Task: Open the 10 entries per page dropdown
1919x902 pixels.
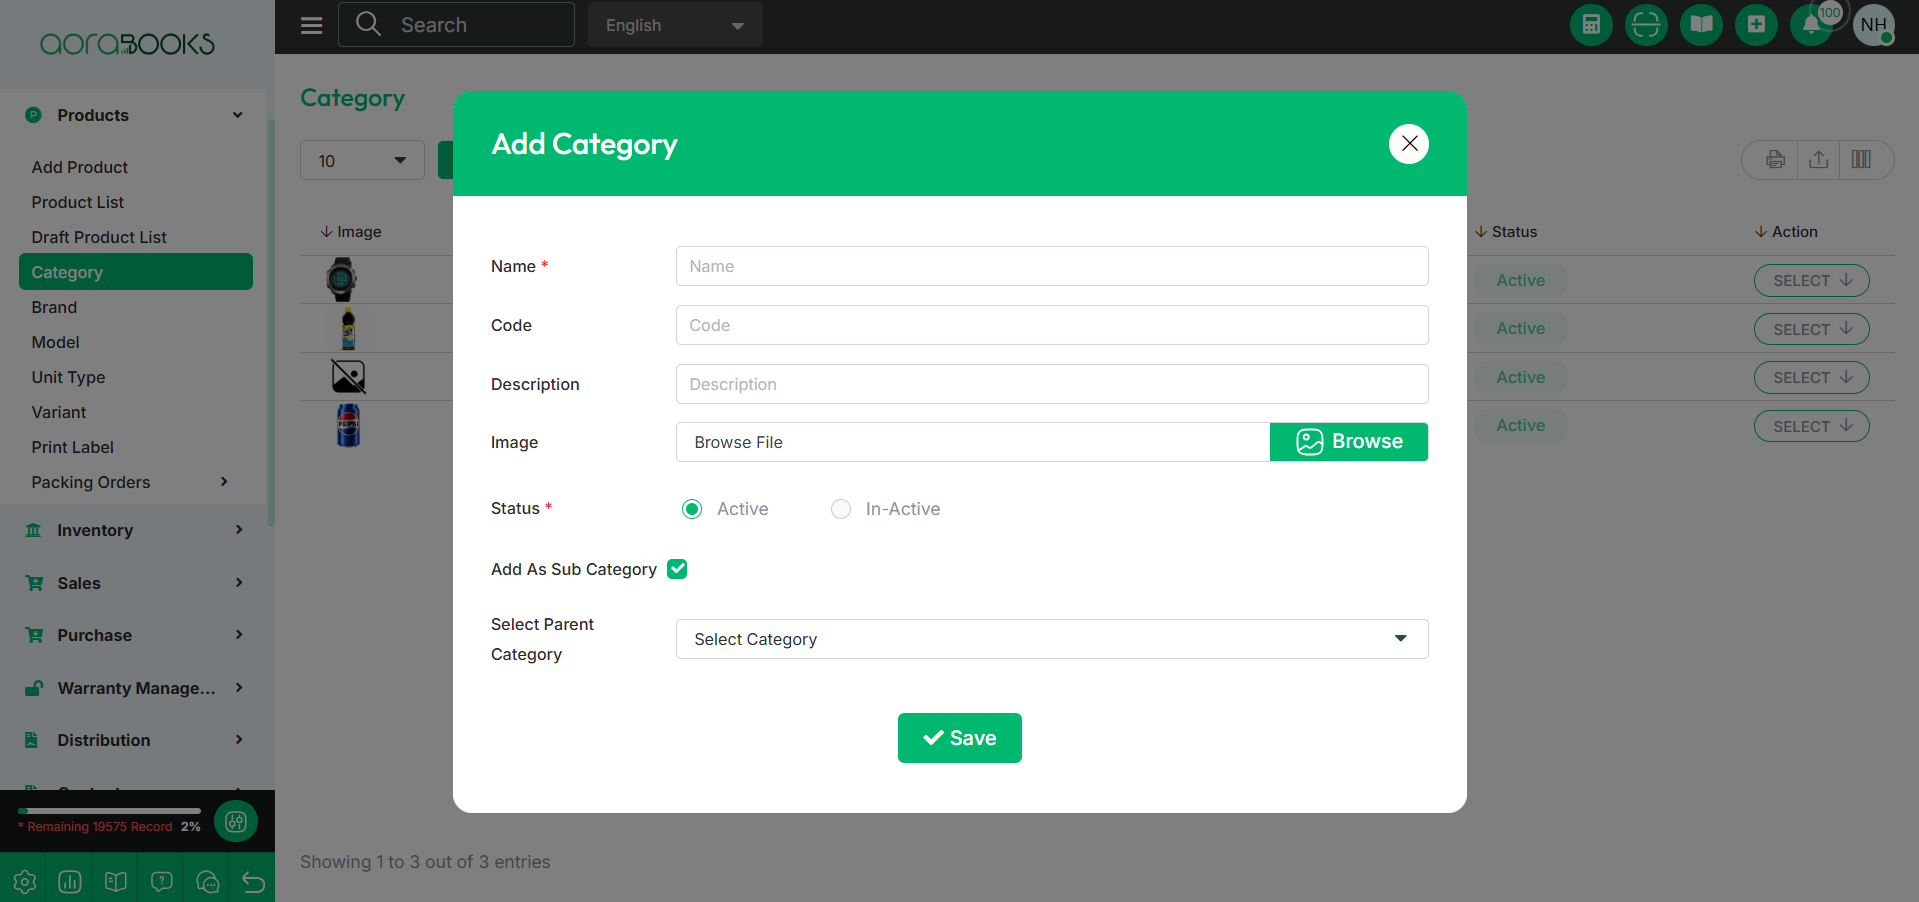Action: coord(362,160)
